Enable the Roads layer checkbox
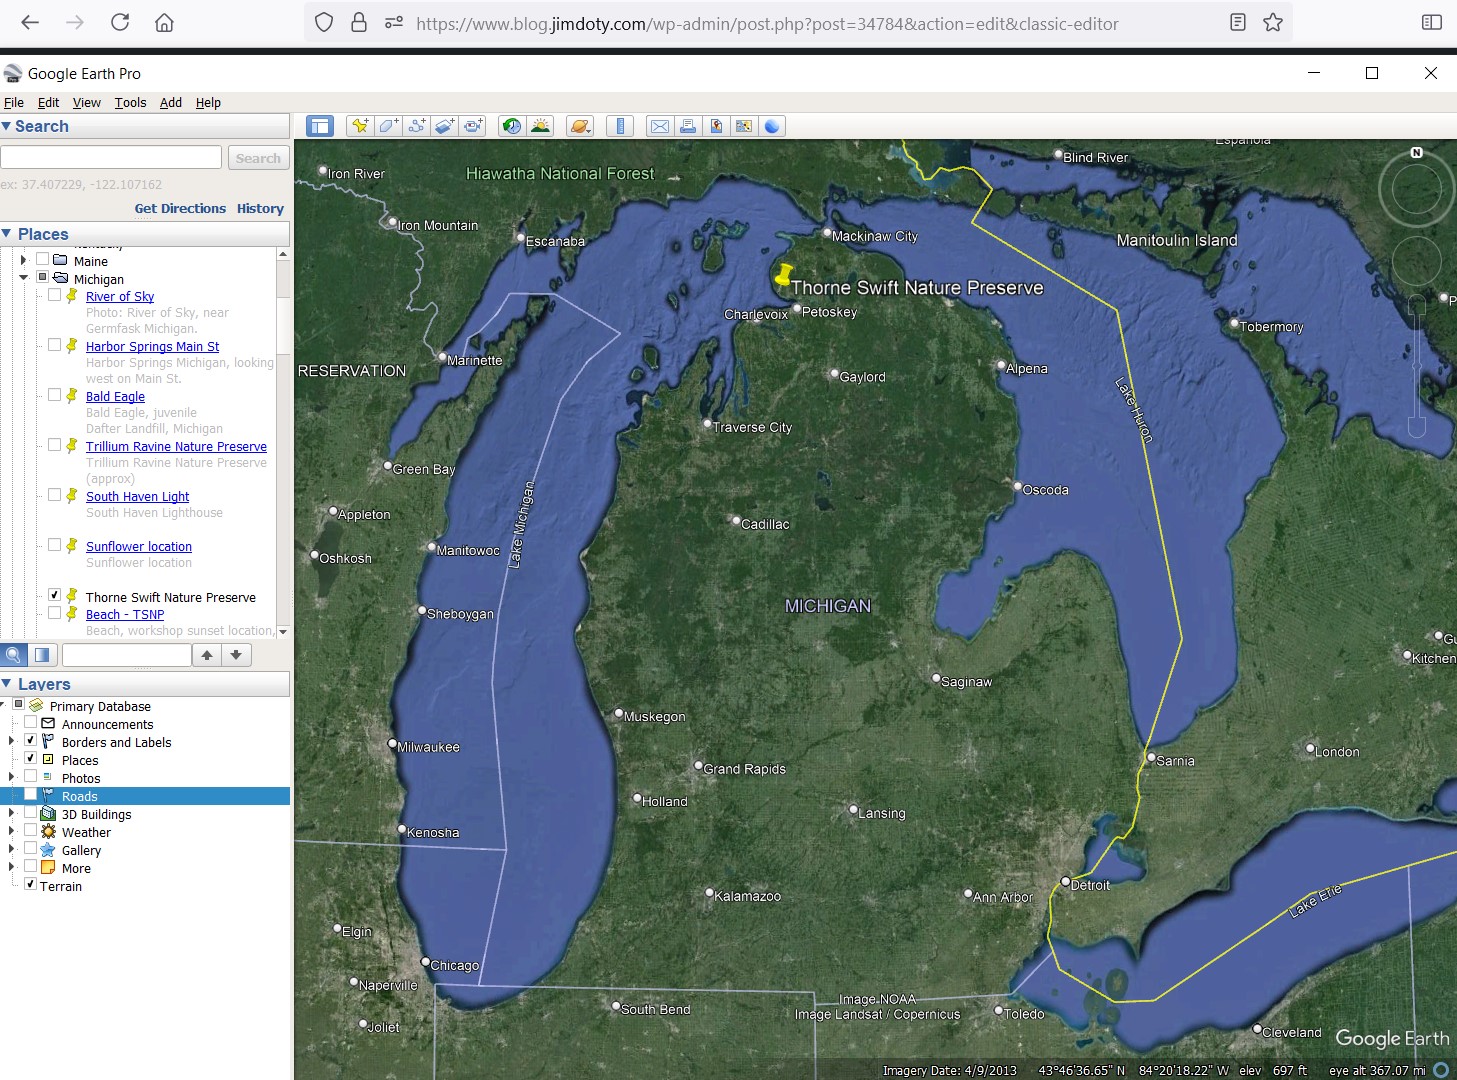Viewport: 1457px width, 1080px height. pos(31,795)
